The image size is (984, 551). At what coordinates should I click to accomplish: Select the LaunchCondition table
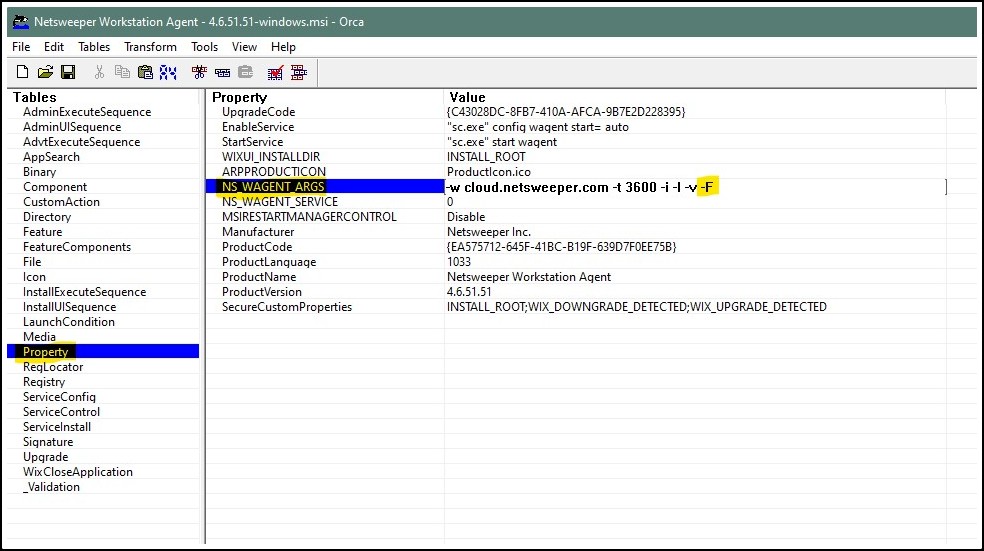tap(69, 323)
